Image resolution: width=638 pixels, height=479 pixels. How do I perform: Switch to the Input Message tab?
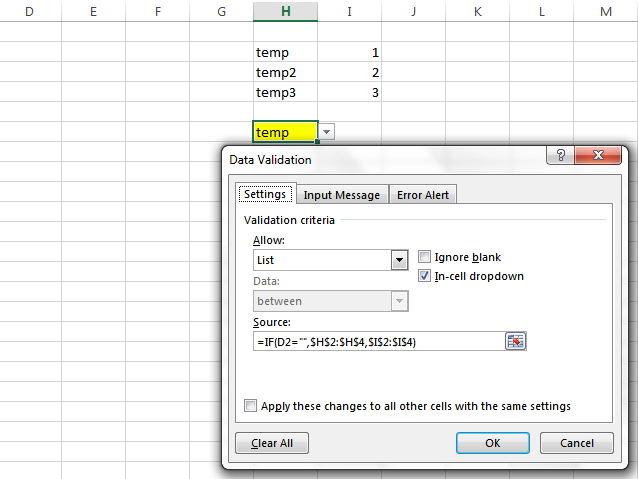pyautogui.click(x=342, y=195)
